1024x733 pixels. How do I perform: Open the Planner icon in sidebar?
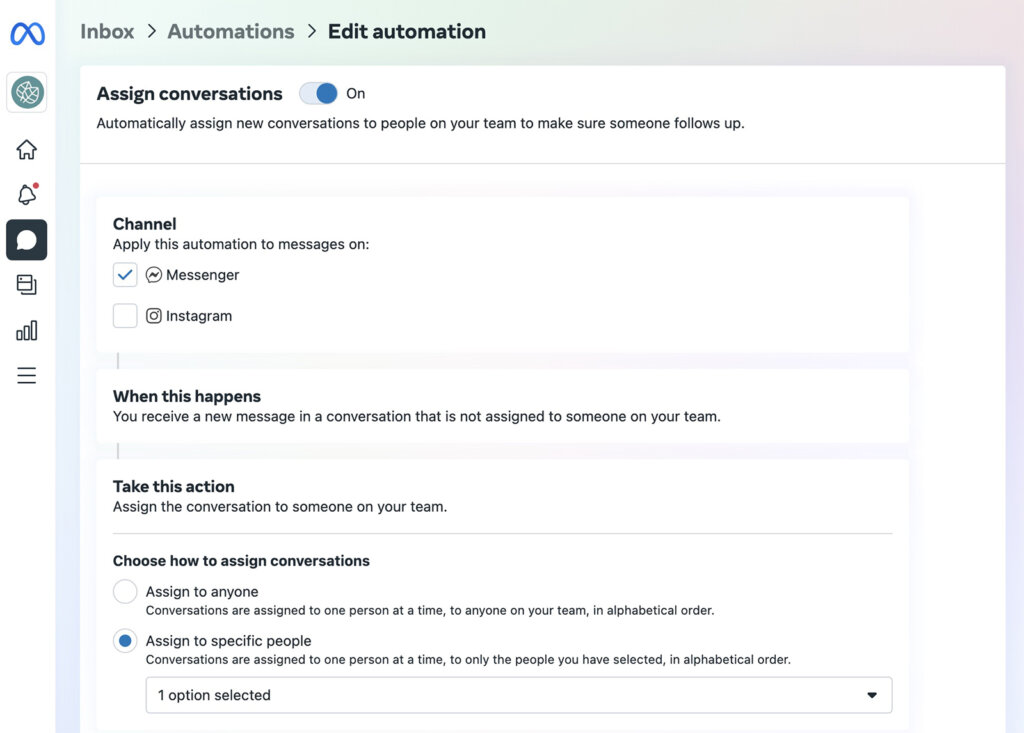27,285
